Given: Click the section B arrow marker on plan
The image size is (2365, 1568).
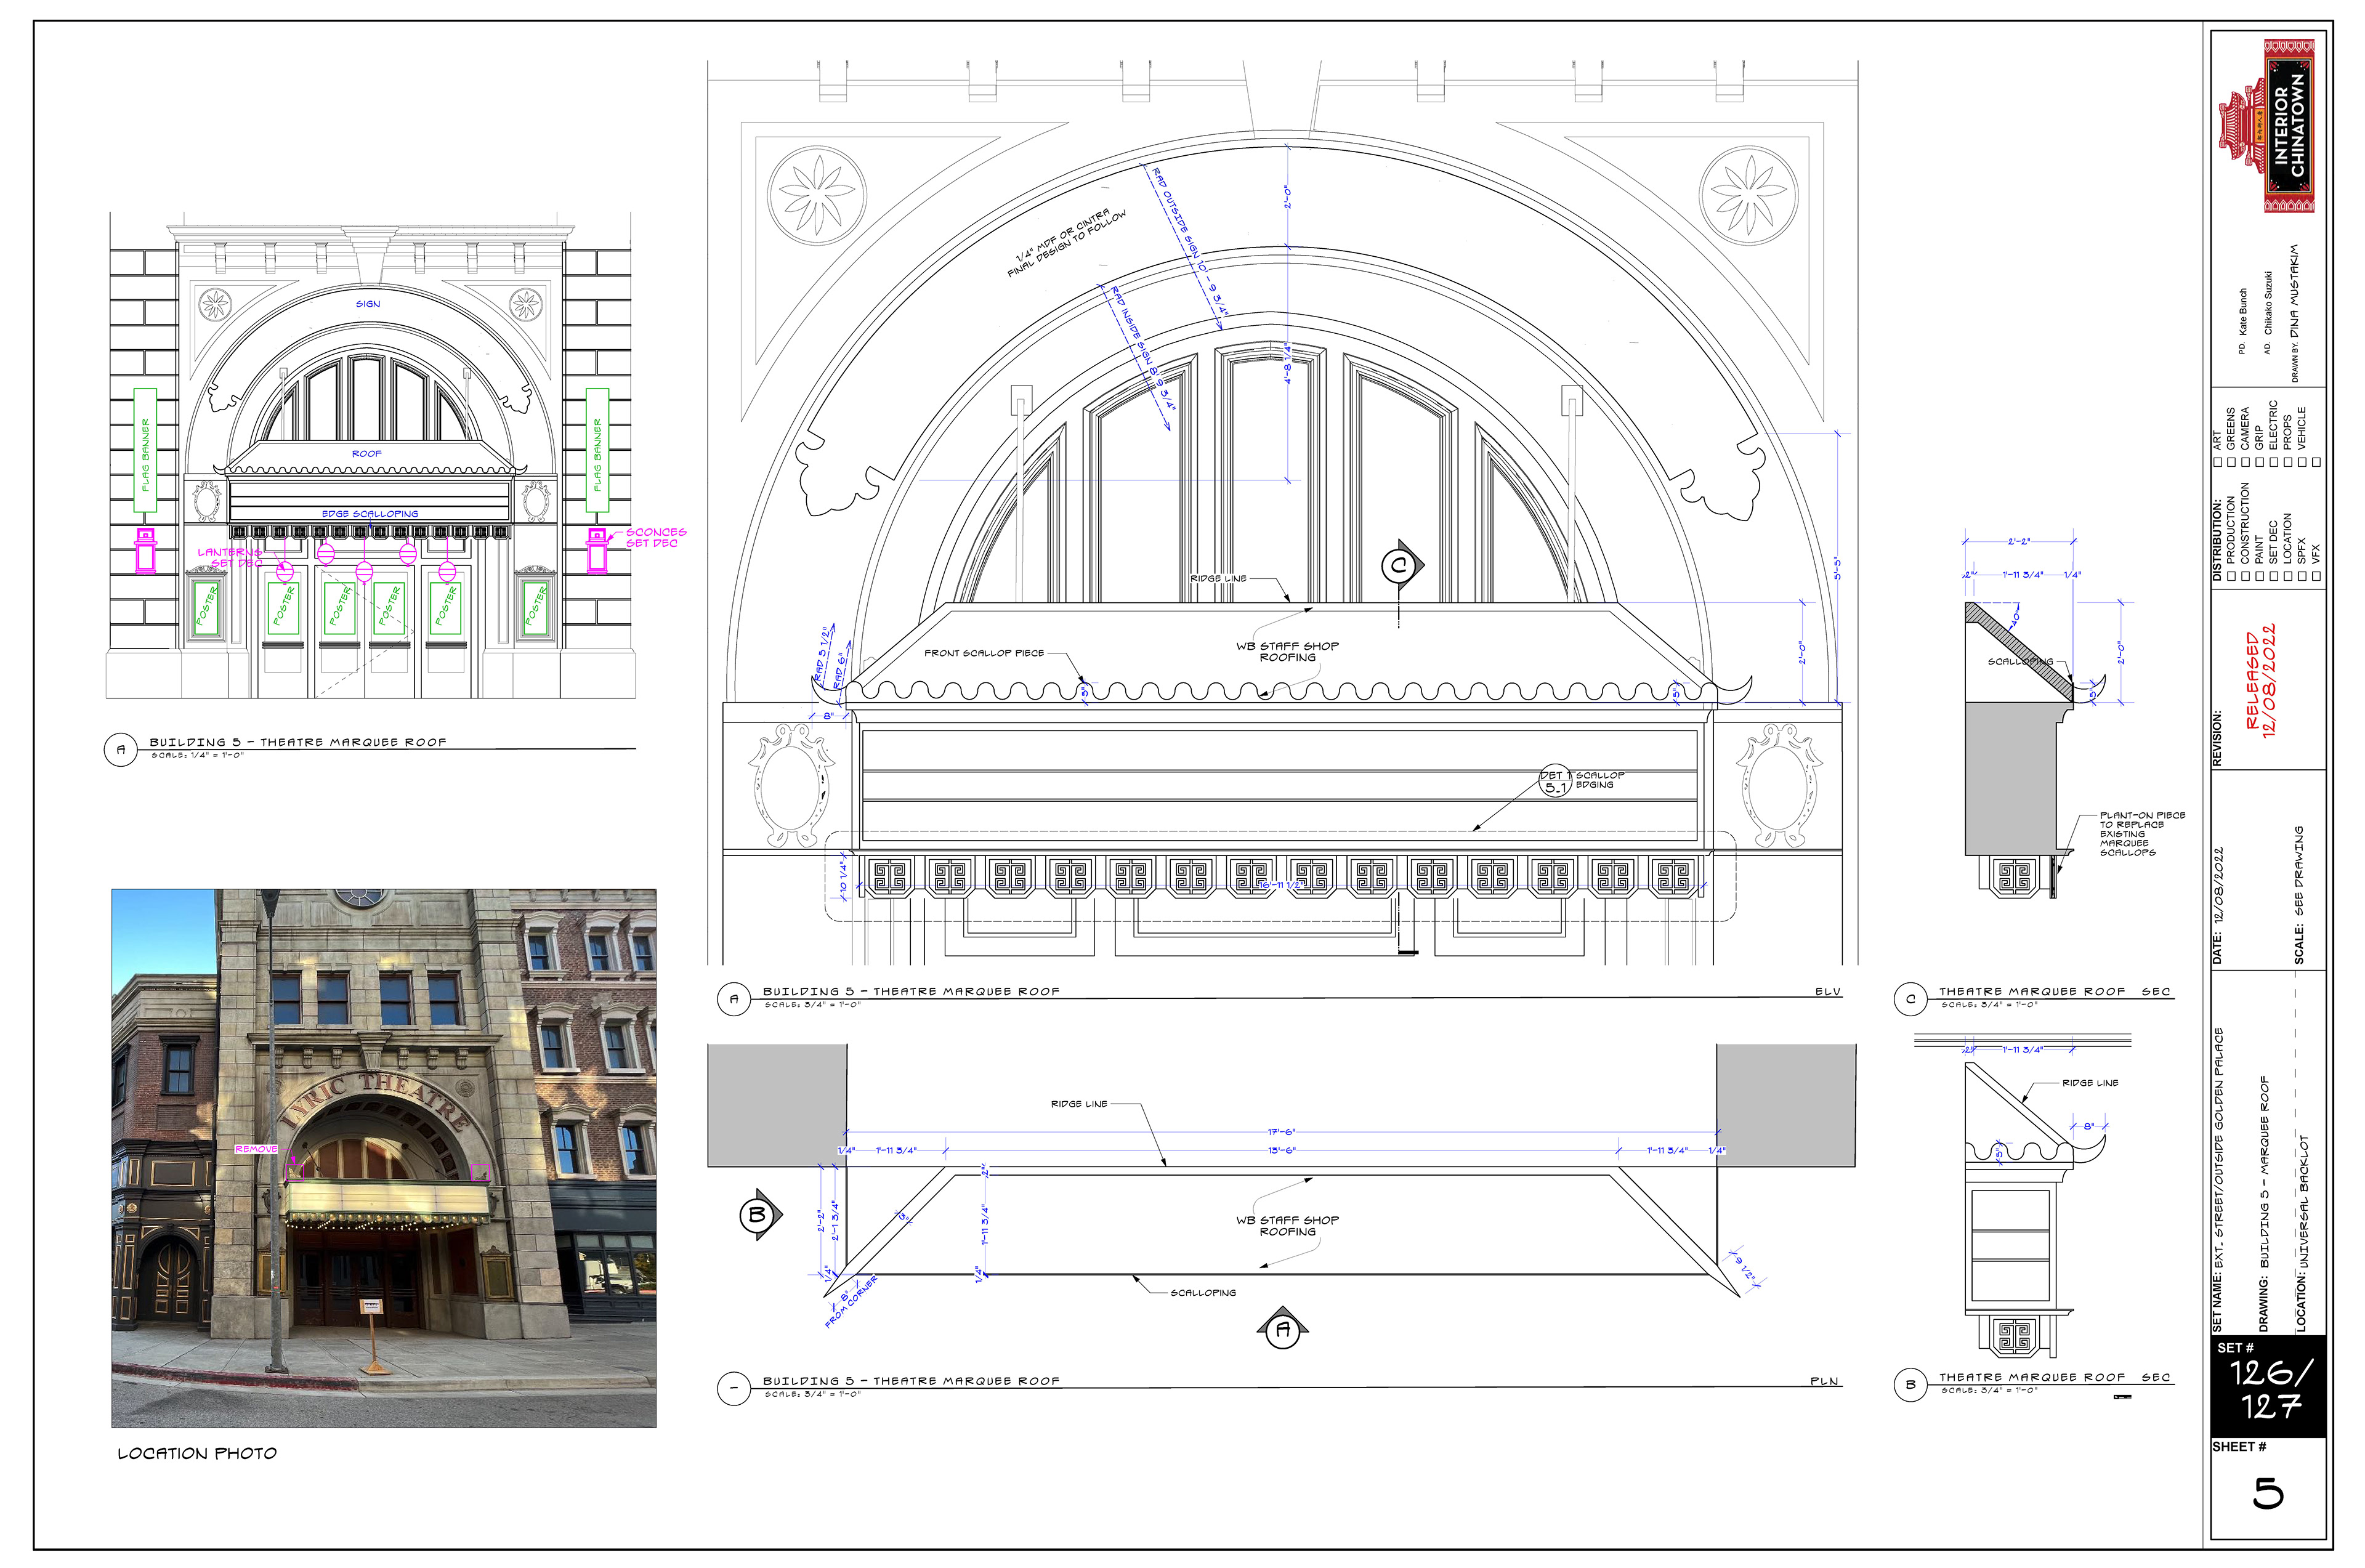Looking at the screenshot, I should point(757,1215).
